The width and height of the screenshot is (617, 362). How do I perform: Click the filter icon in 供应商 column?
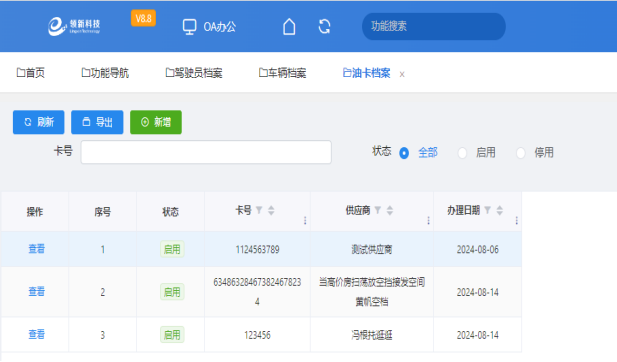tap(378, 210)
